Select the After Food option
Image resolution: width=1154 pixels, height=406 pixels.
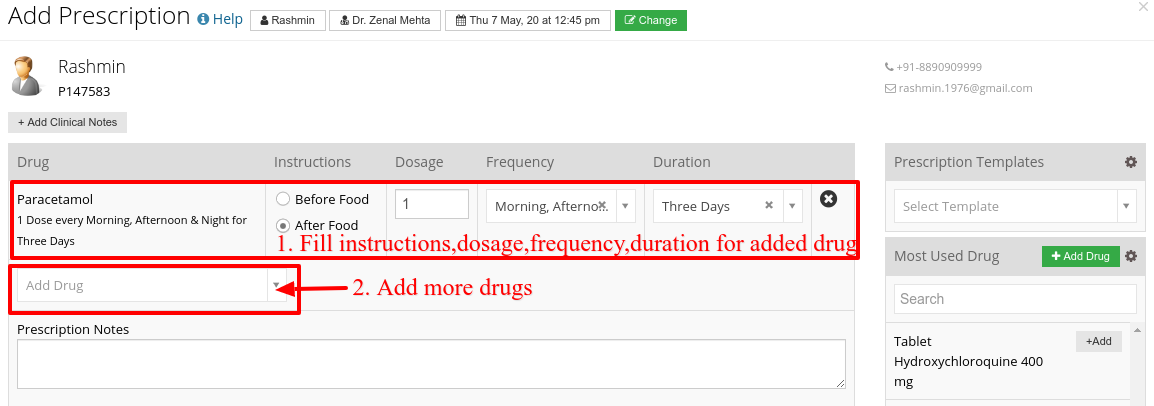click(x=283, y=225)
